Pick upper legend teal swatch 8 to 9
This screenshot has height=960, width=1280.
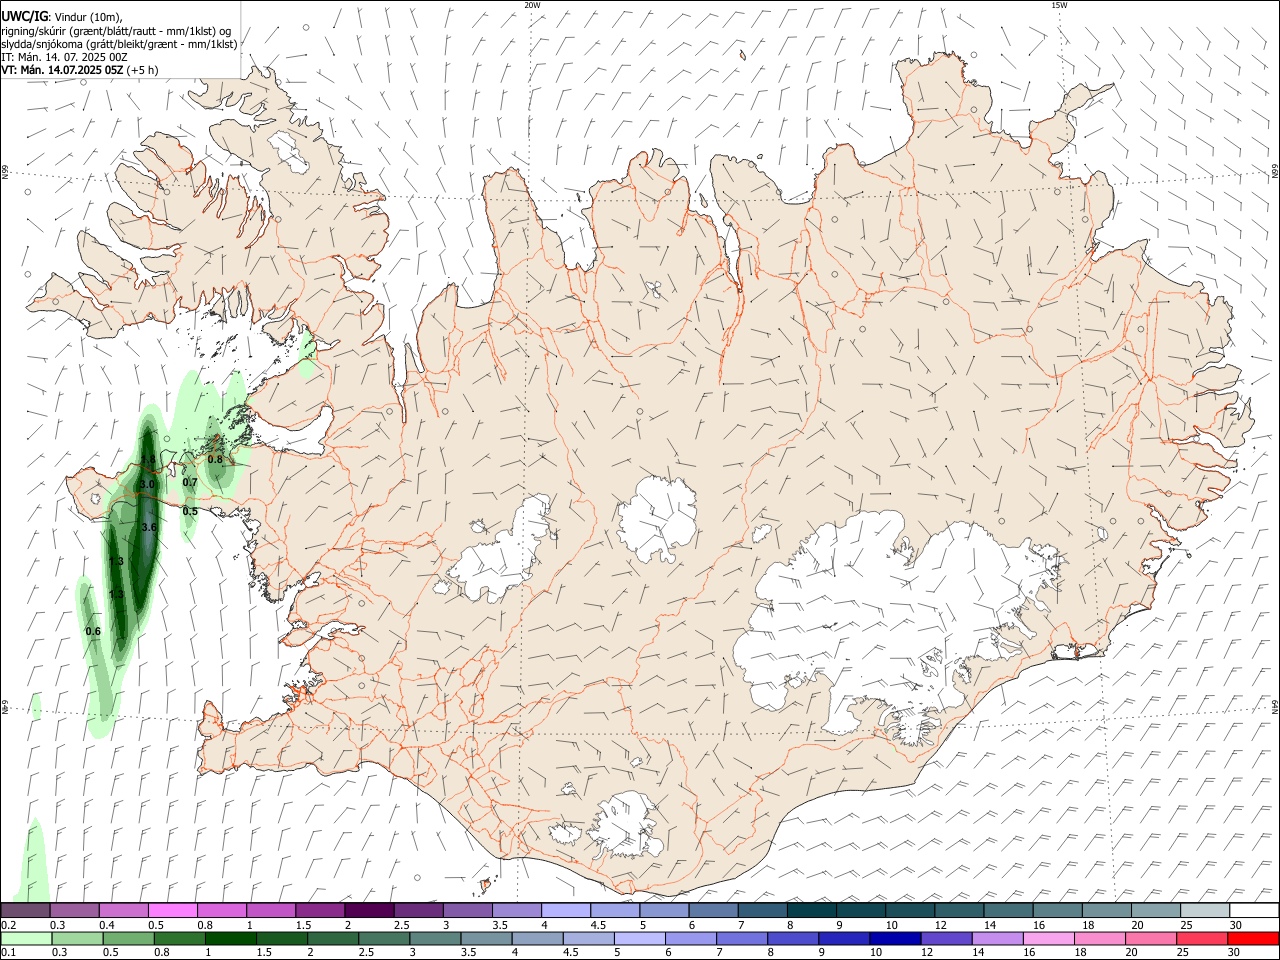click(x=811, y=910)
